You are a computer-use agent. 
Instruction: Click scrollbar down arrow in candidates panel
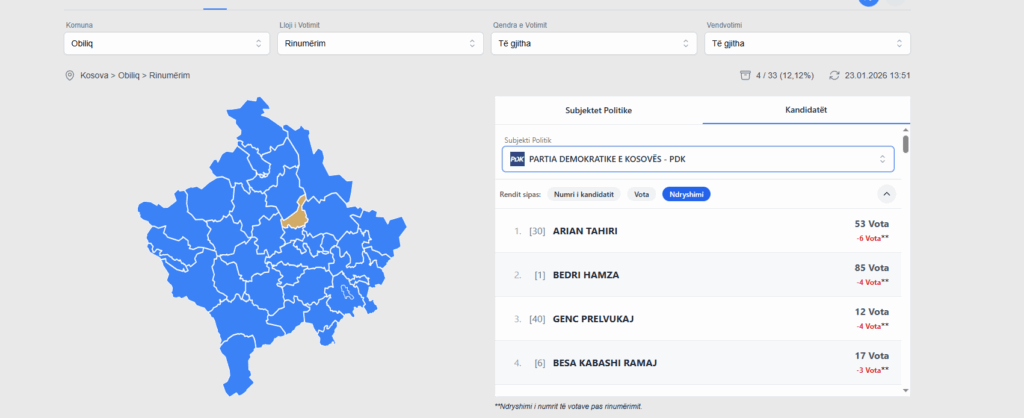906,390
